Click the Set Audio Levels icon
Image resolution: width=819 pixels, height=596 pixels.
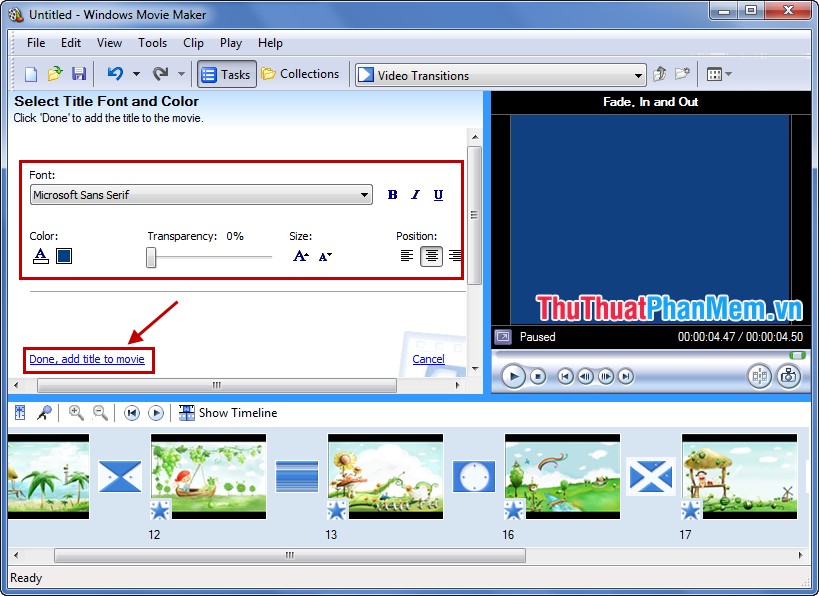pyautogui.click(x=19, y=412)
